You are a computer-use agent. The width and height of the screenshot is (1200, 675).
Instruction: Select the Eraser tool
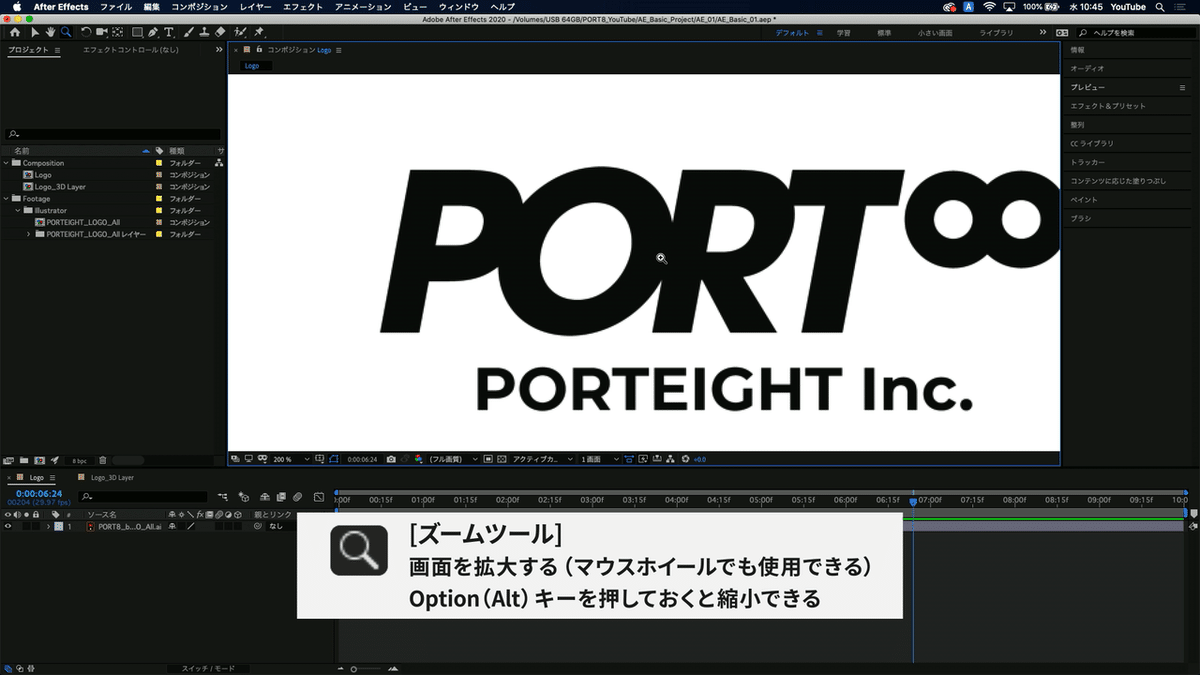pos(219,32)
